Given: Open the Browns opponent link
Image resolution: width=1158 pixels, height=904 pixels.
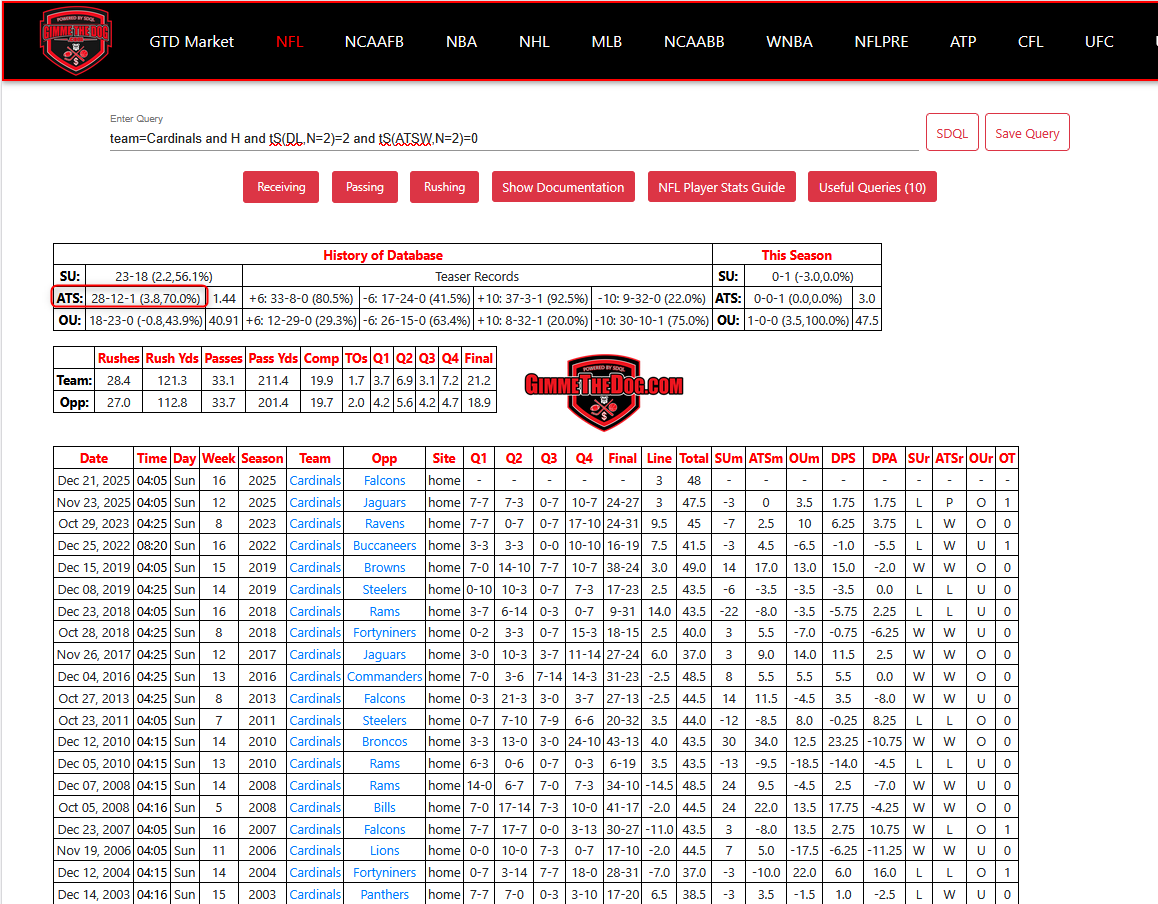Looking at the screenshot, I should 384,568.
